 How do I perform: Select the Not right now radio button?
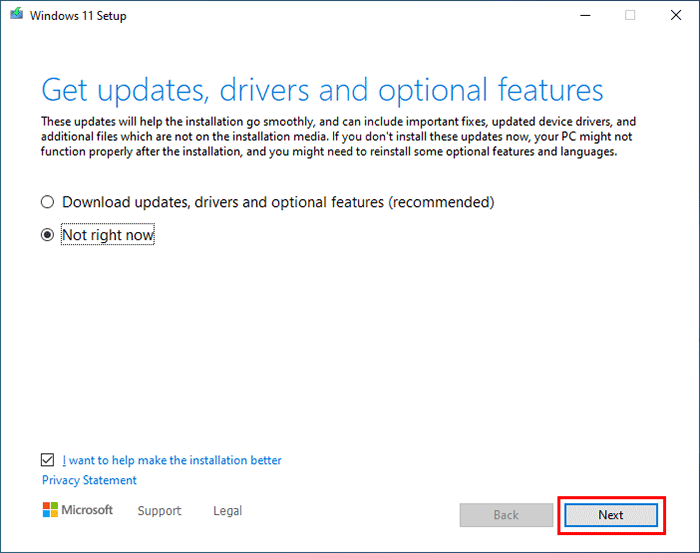tap(47, 235)
